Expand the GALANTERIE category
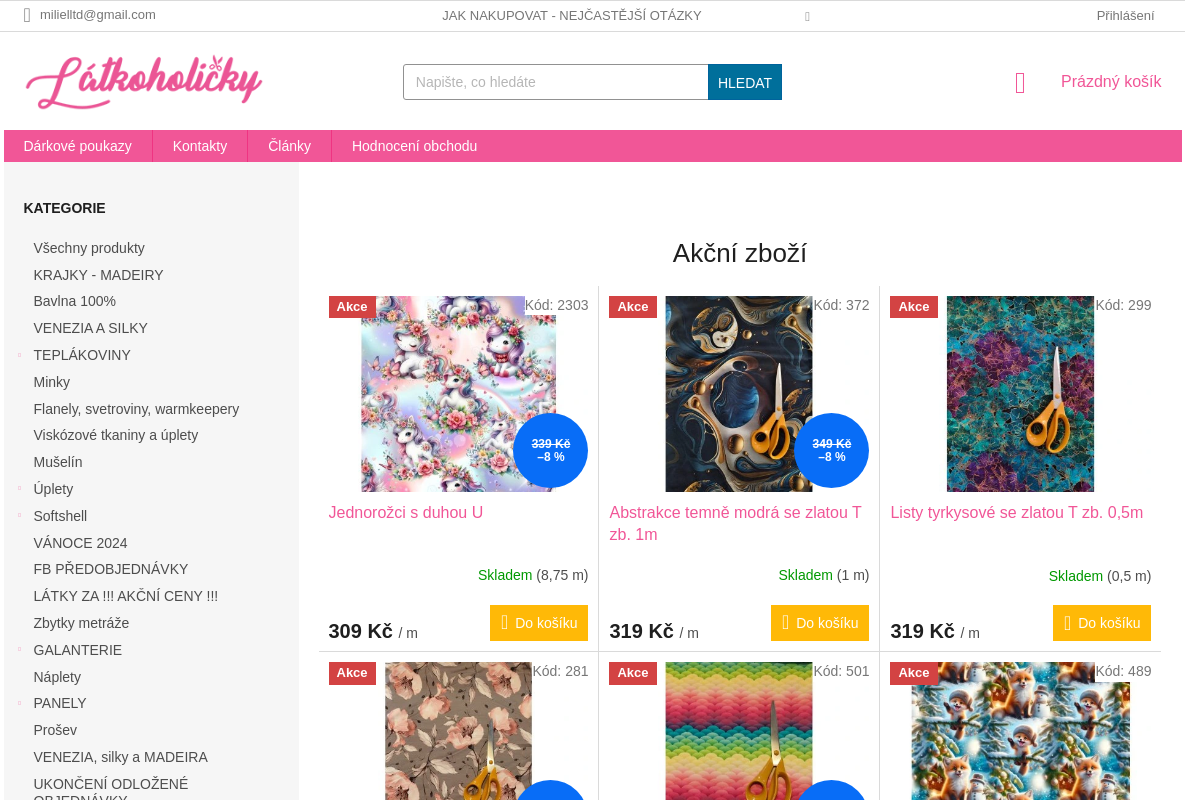 click(19, 650)
